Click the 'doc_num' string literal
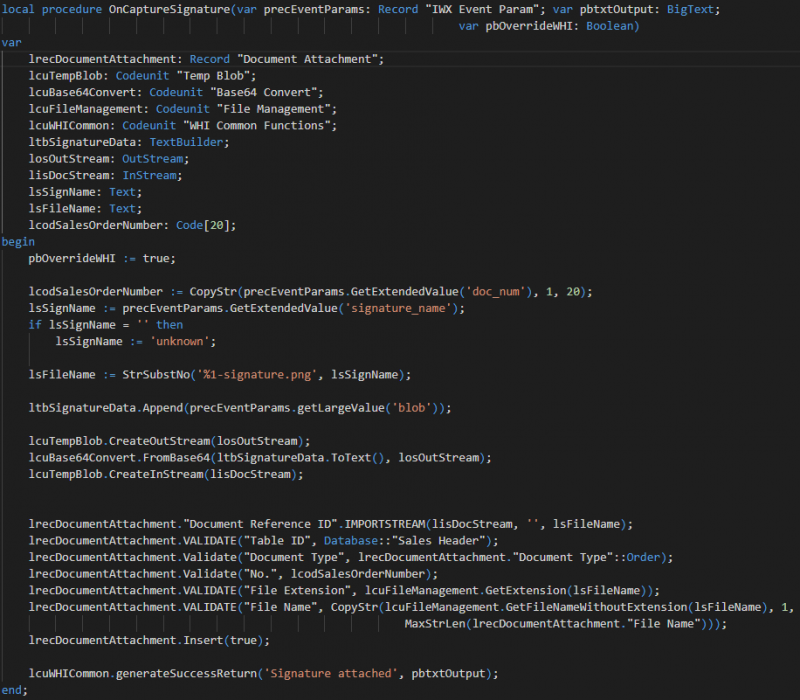This screenshot has width=800, height=700. click(x=496, y=292)
